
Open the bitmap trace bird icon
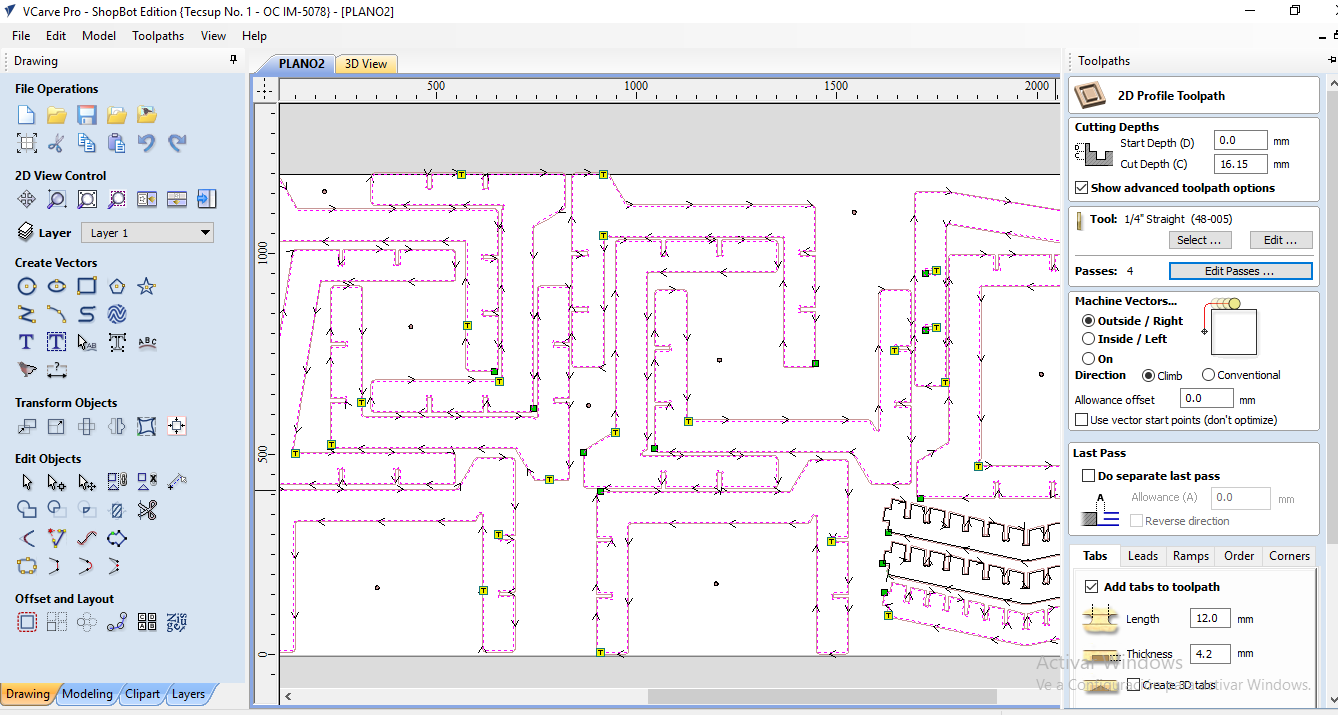27,370
